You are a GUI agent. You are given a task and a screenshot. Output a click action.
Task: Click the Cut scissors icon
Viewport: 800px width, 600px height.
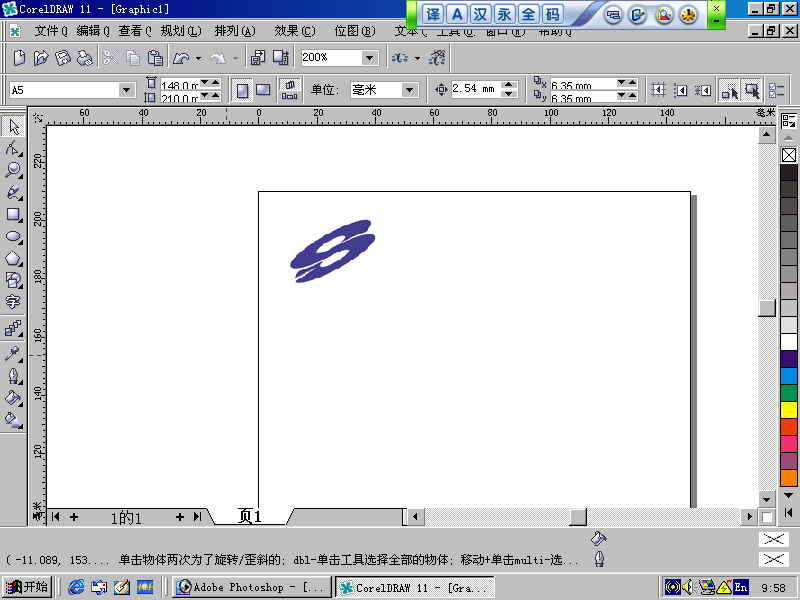pos(110,58)
